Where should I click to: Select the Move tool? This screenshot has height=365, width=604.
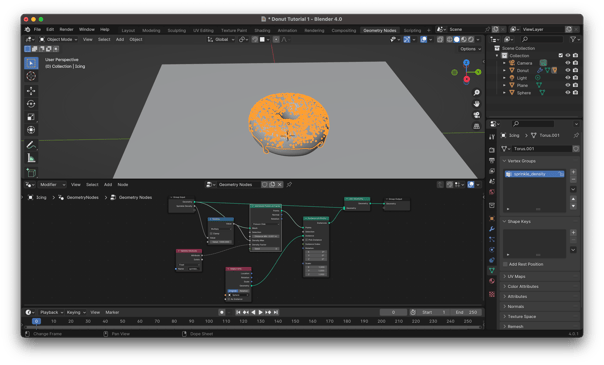point(31,91)
